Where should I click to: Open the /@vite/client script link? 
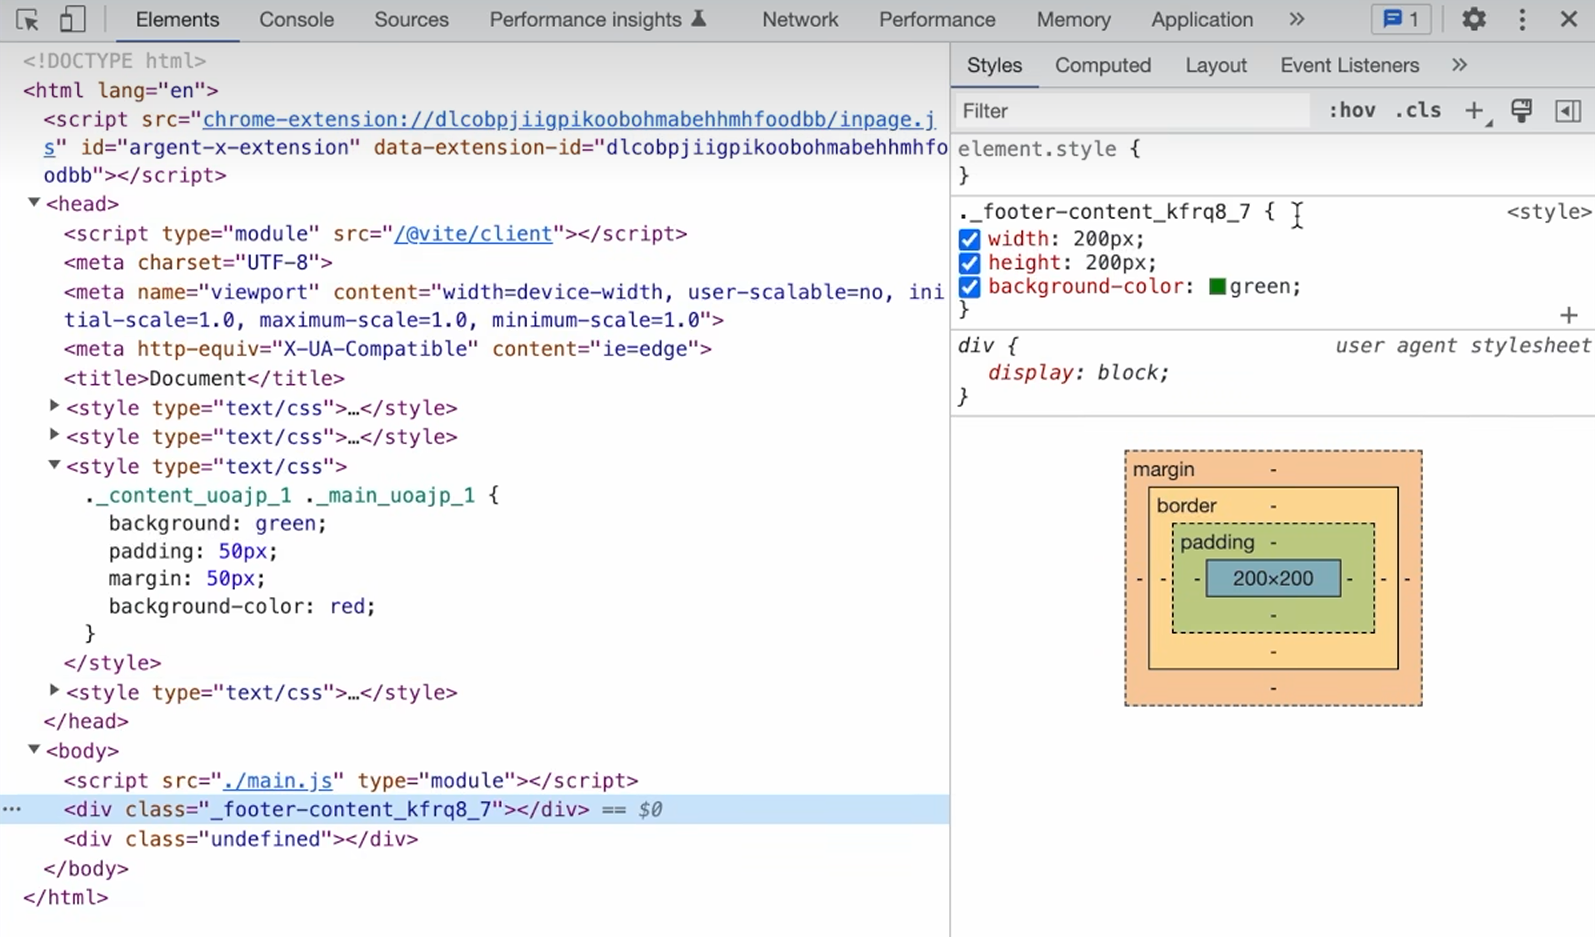coord(473,233)
